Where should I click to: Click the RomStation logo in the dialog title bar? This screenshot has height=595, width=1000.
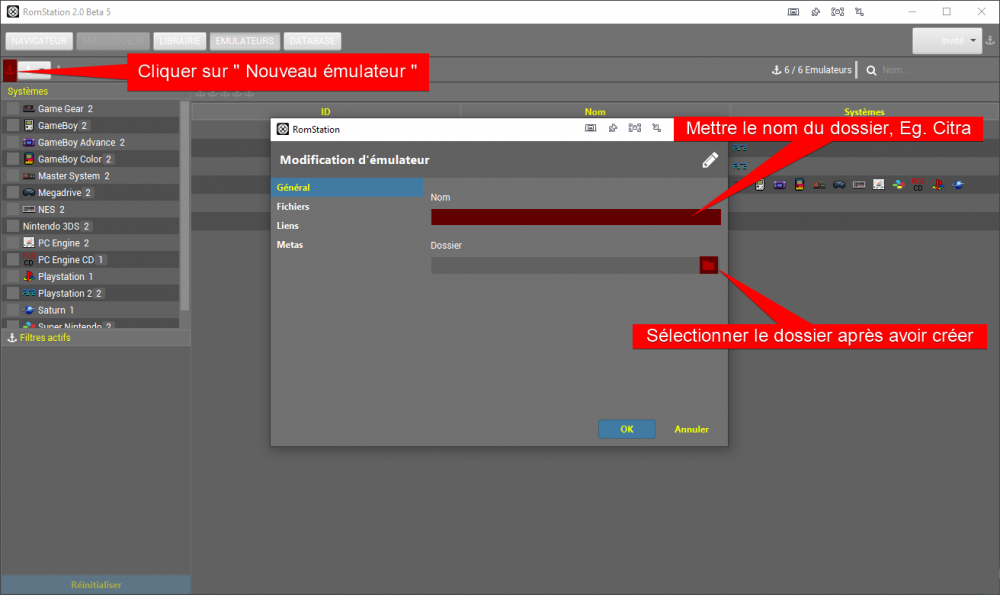point(283,129)
